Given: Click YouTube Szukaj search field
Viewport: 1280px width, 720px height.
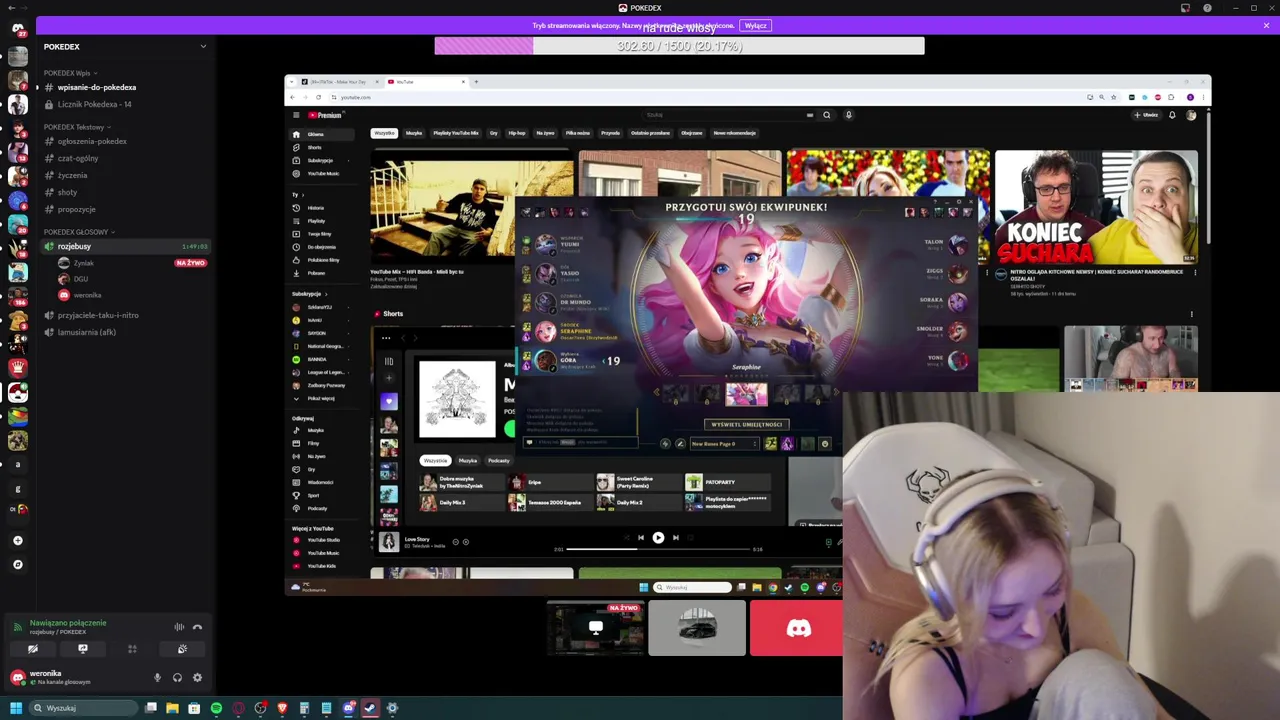Looking at the screenshot, I should coord(728,115).
